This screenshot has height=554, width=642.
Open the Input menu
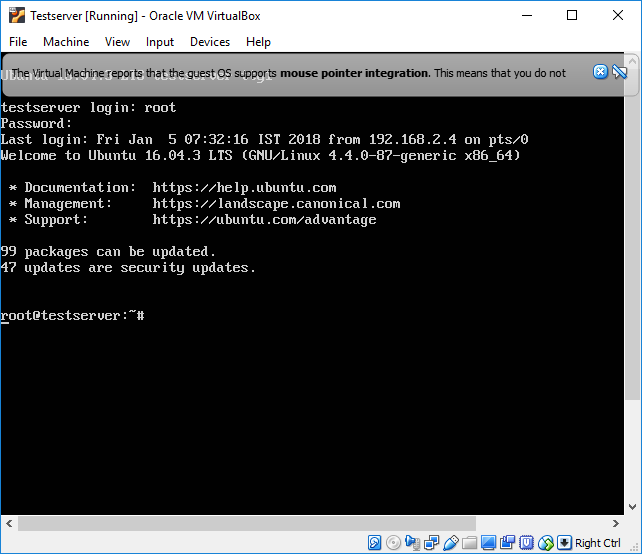pos(160,42)
